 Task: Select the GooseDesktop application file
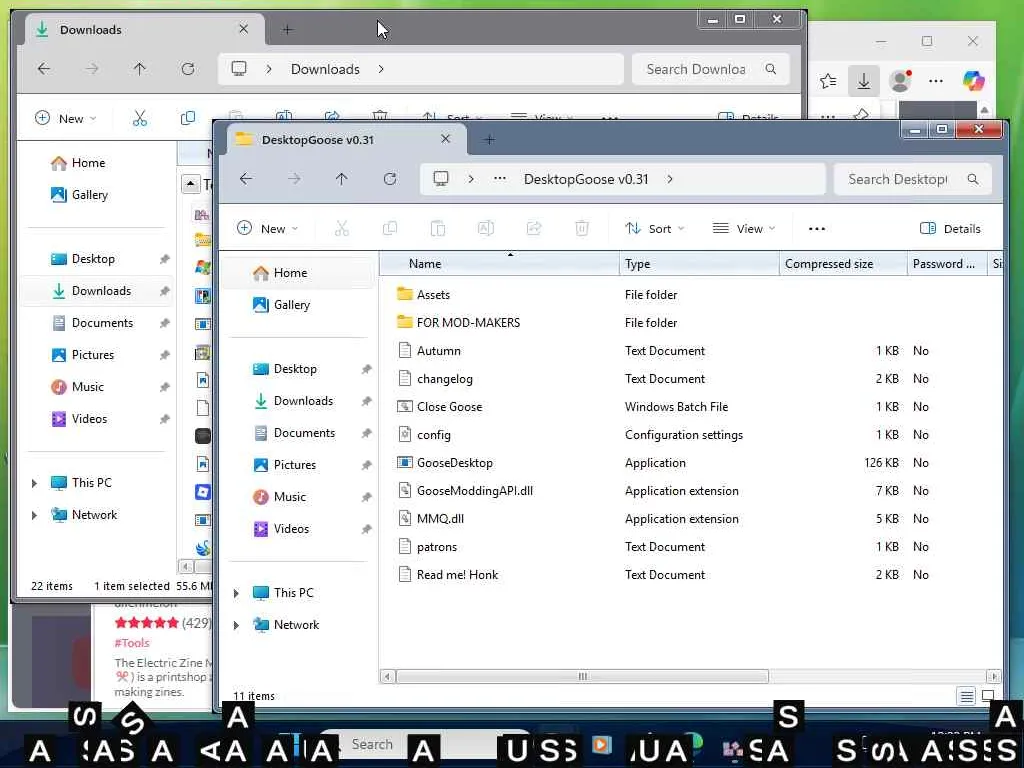(x=445, y=463)
